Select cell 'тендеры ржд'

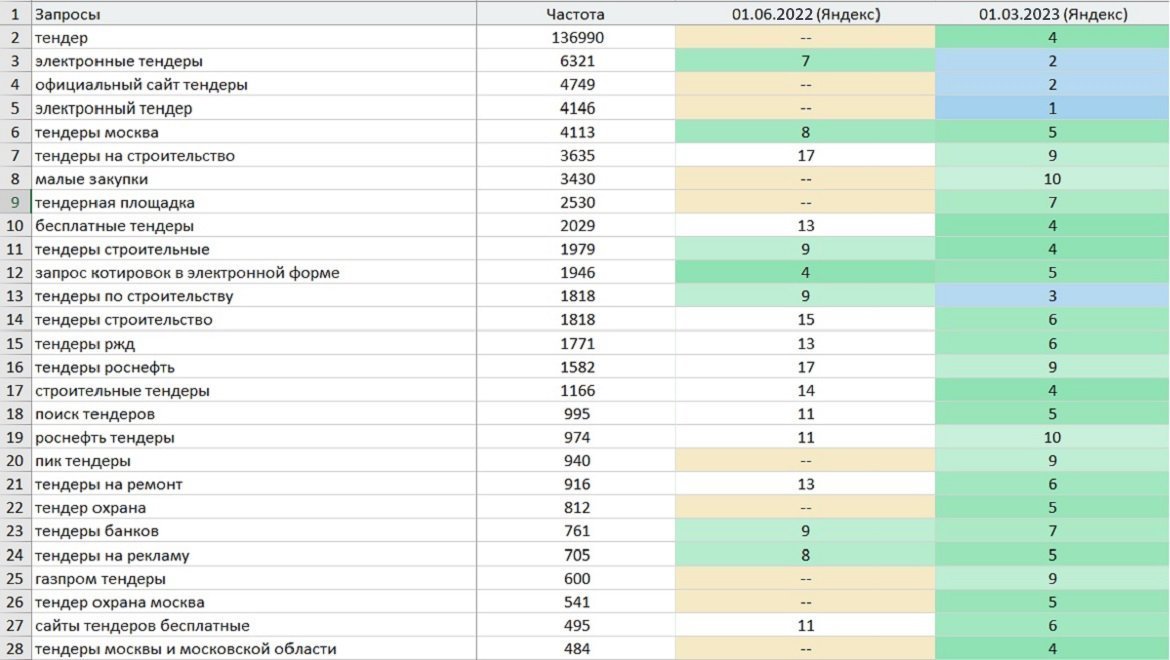[254, 343]
